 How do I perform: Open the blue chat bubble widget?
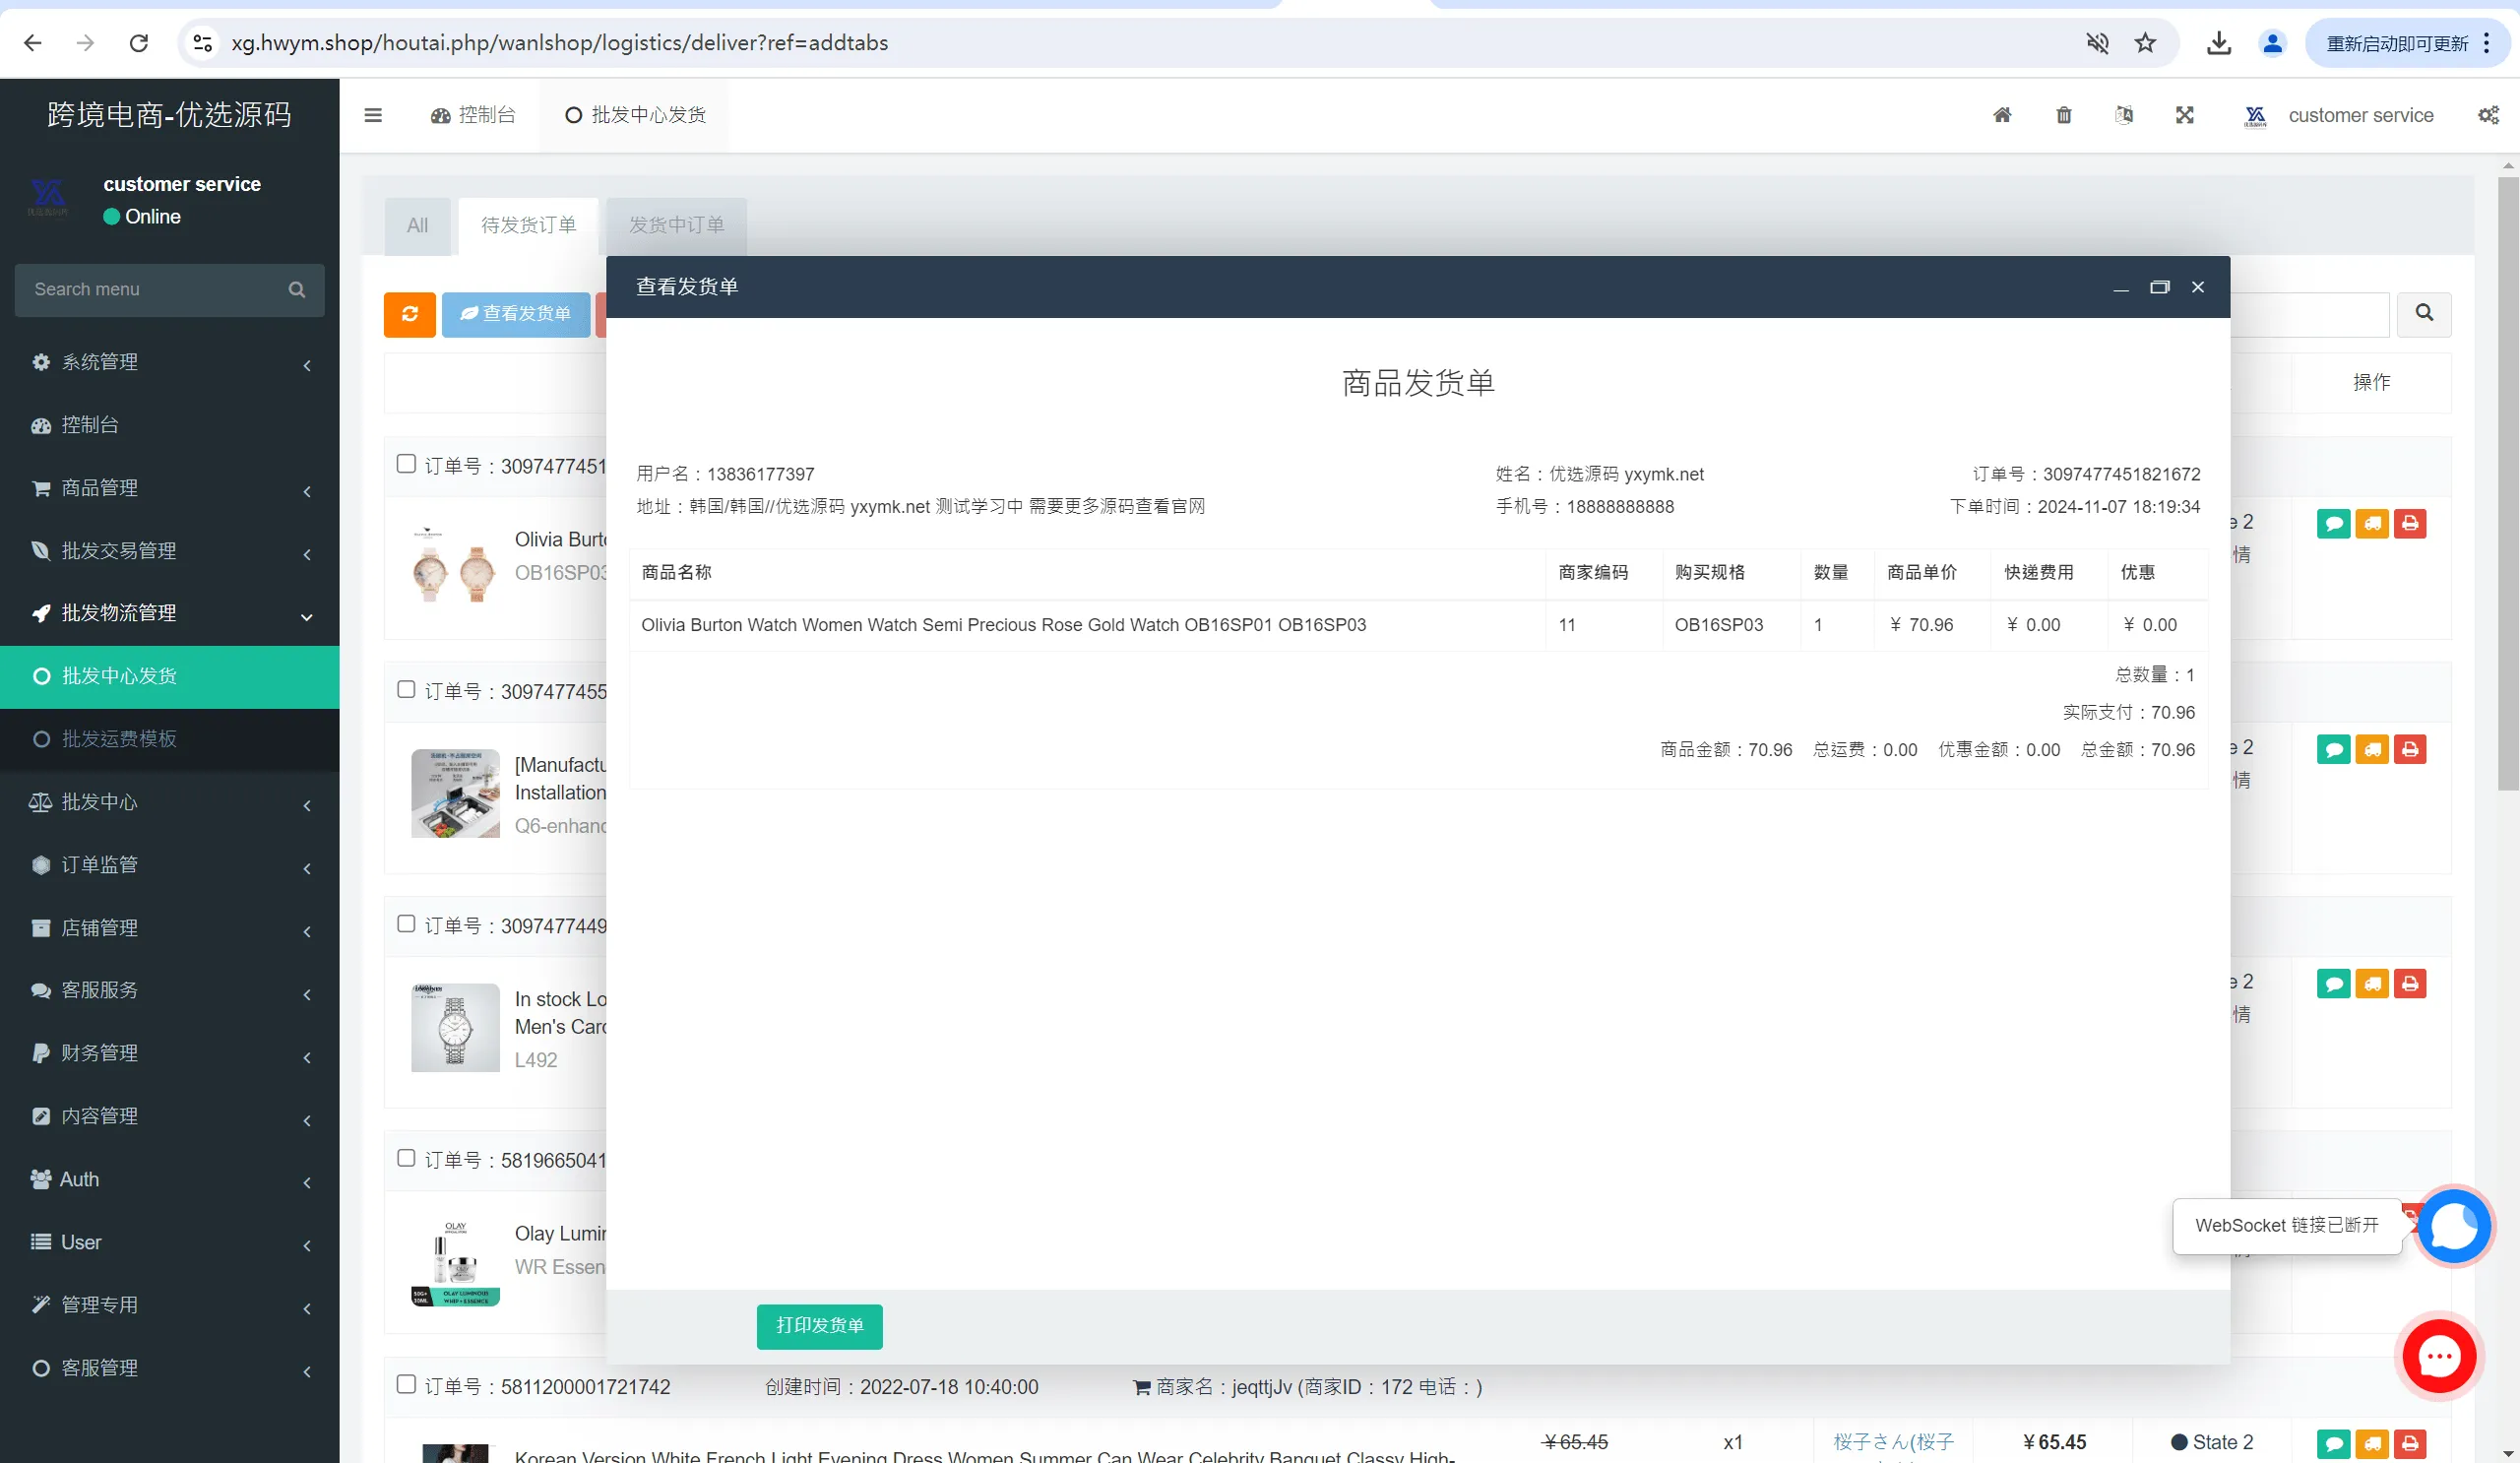pyautogui.click(x=2454, y=1226)
